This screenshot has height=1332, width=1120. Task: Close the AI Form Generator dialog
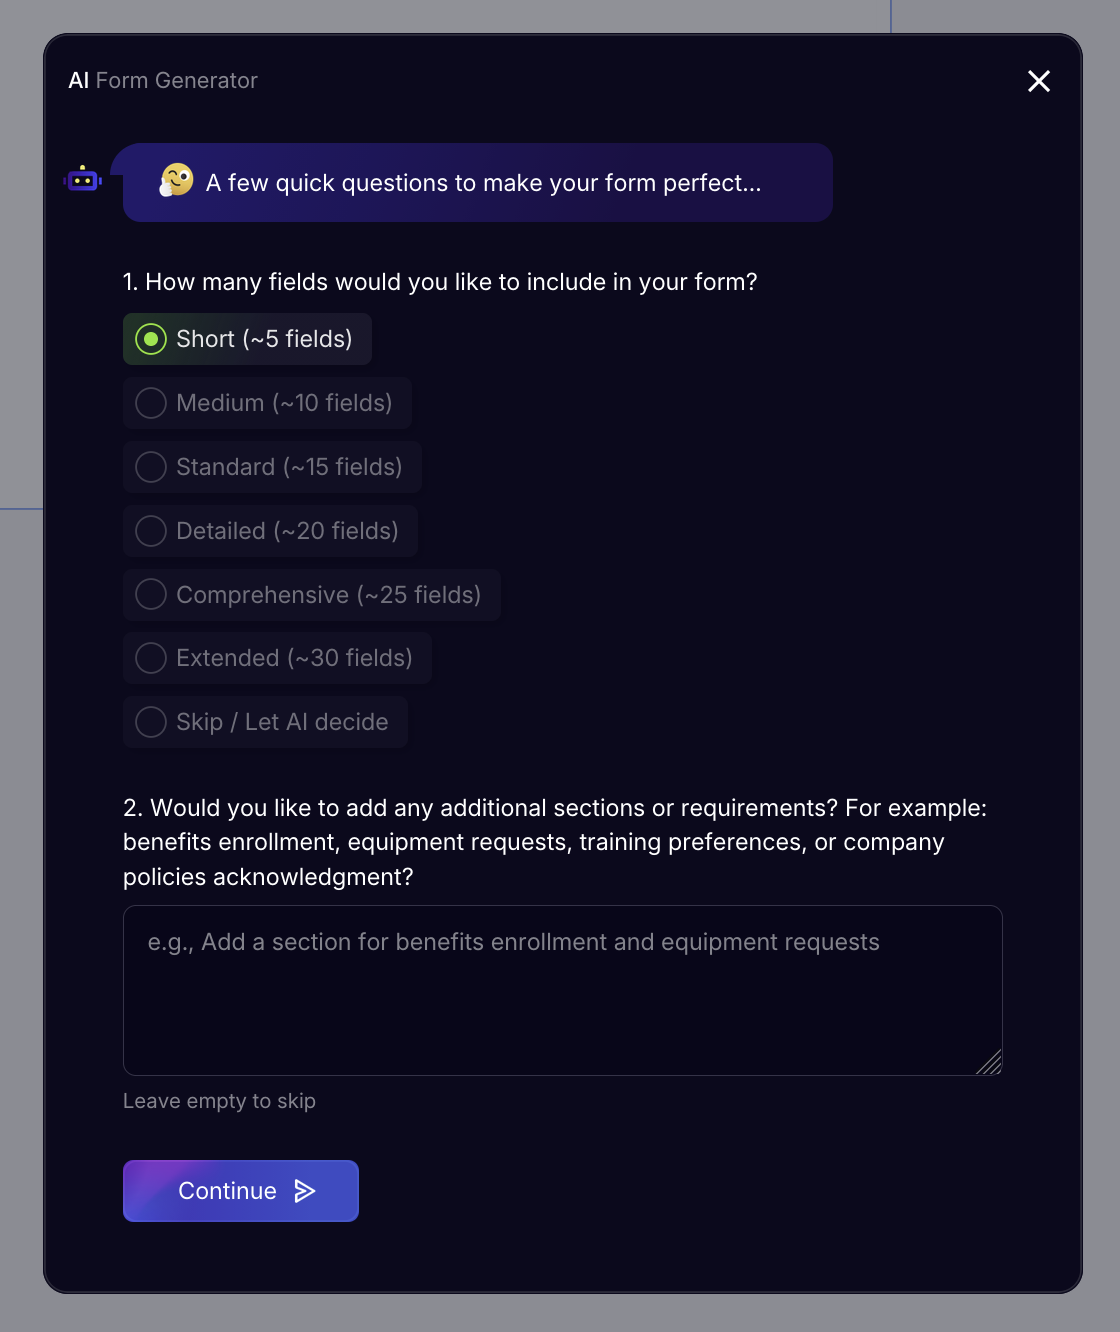[1039, 81]
